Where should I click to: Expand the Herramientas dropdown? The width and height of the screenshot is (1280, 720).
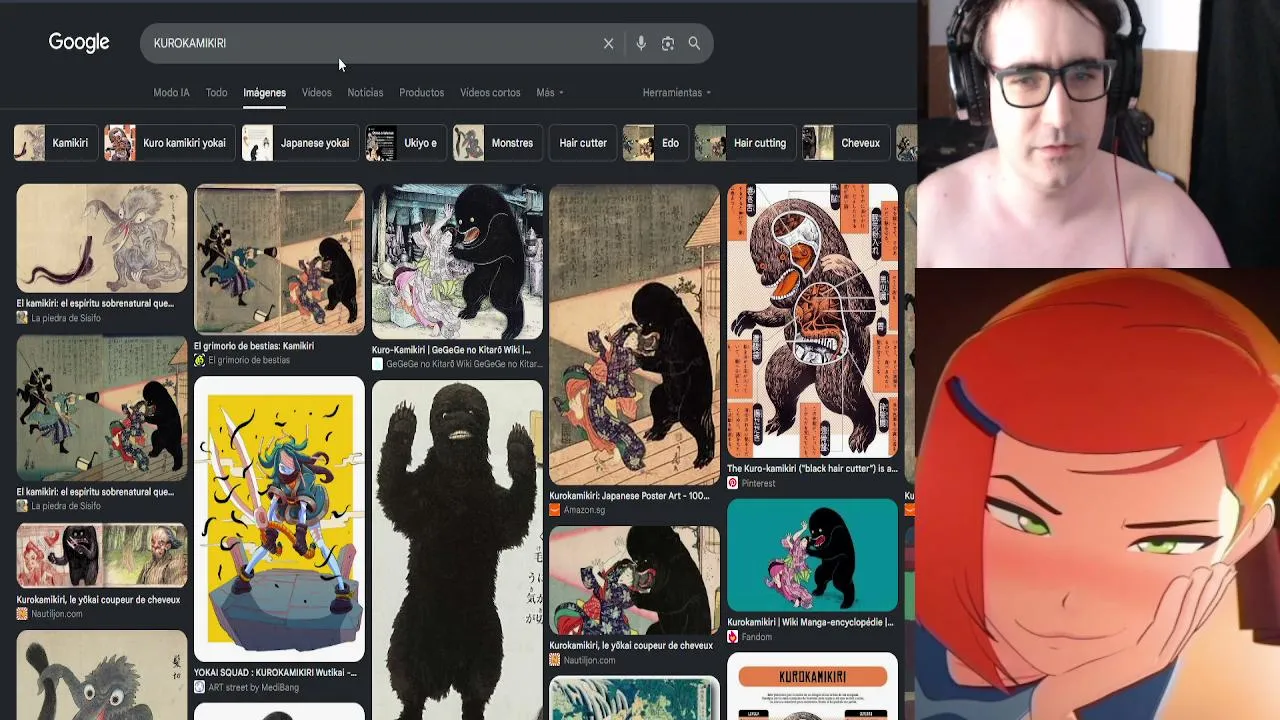click(677, 92)
